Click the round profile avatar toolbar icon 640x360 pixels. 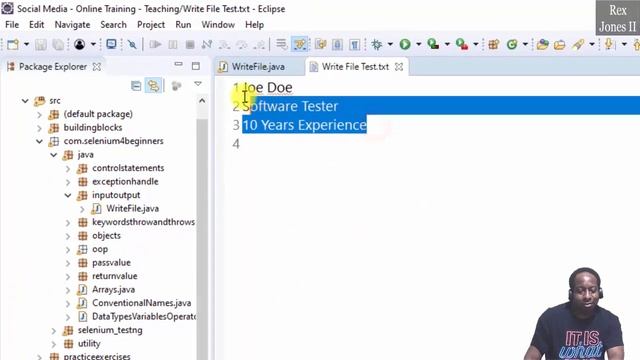(x=79, y=44)
